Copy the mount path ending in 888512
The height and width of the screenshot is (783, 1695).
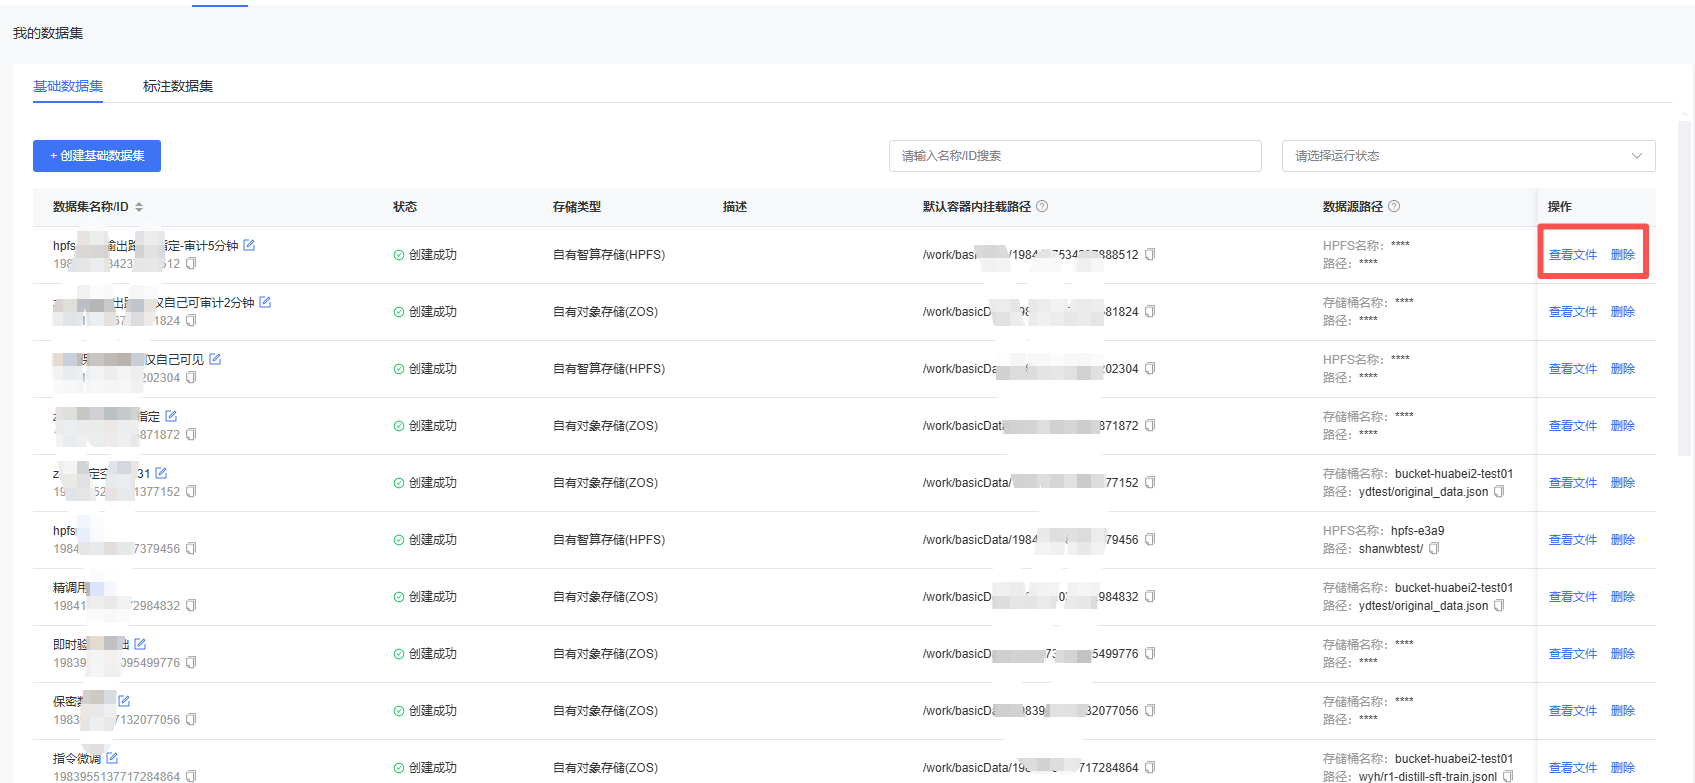[1150, 255]
